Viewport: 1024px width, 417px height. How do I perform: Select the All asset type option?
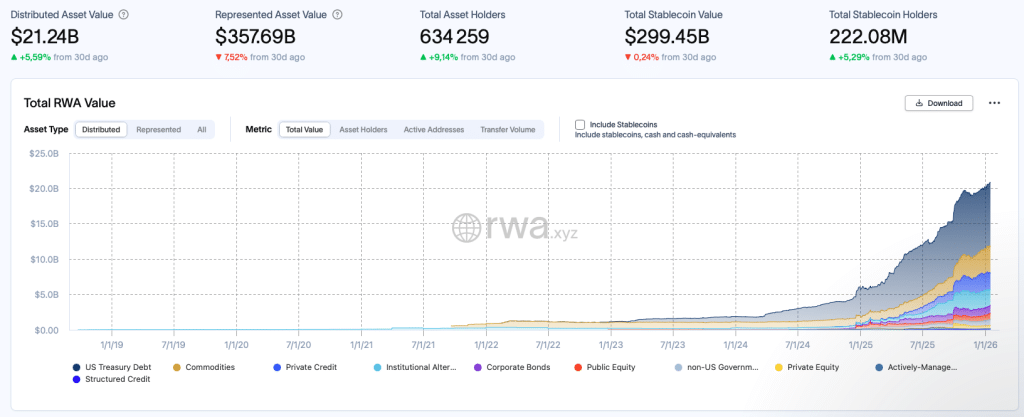tap(201, 129)
